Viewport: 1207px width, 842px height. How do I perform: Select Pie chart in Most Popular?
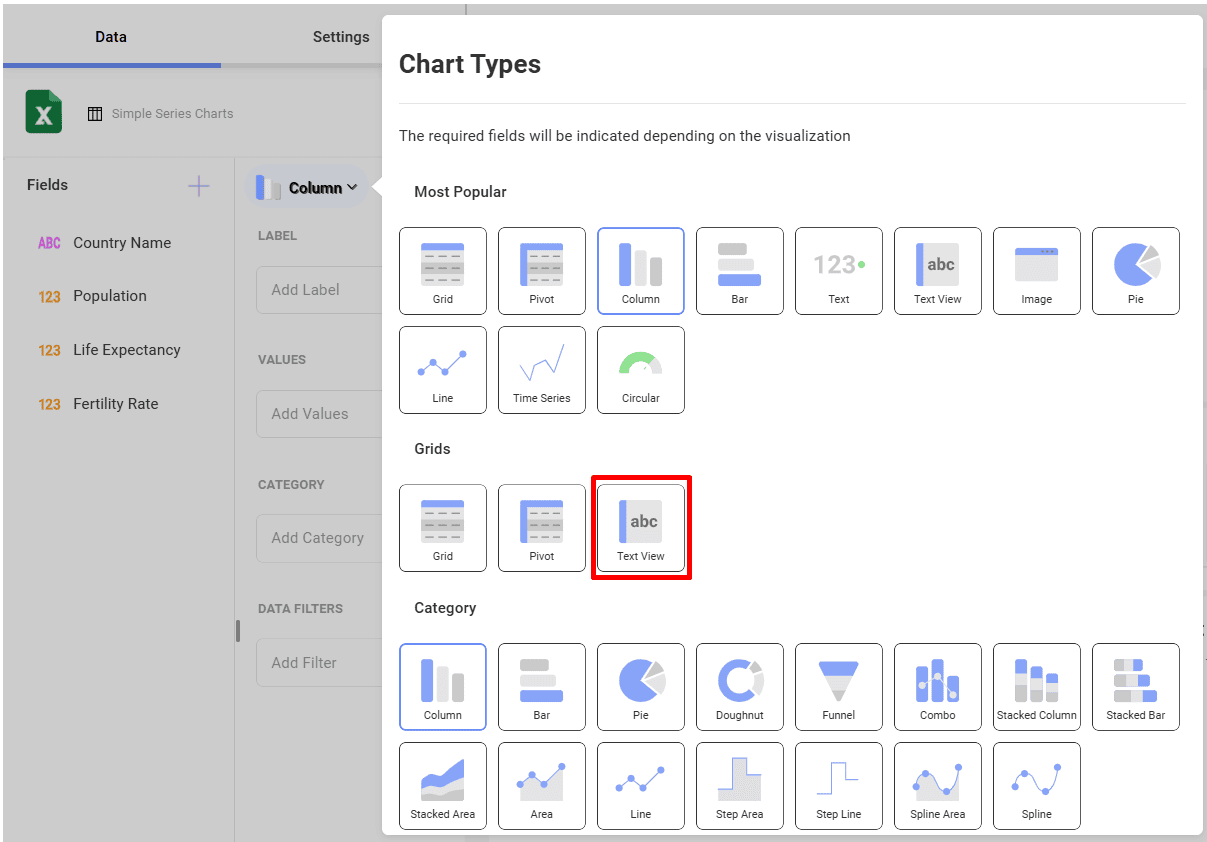coord(1136,271)
